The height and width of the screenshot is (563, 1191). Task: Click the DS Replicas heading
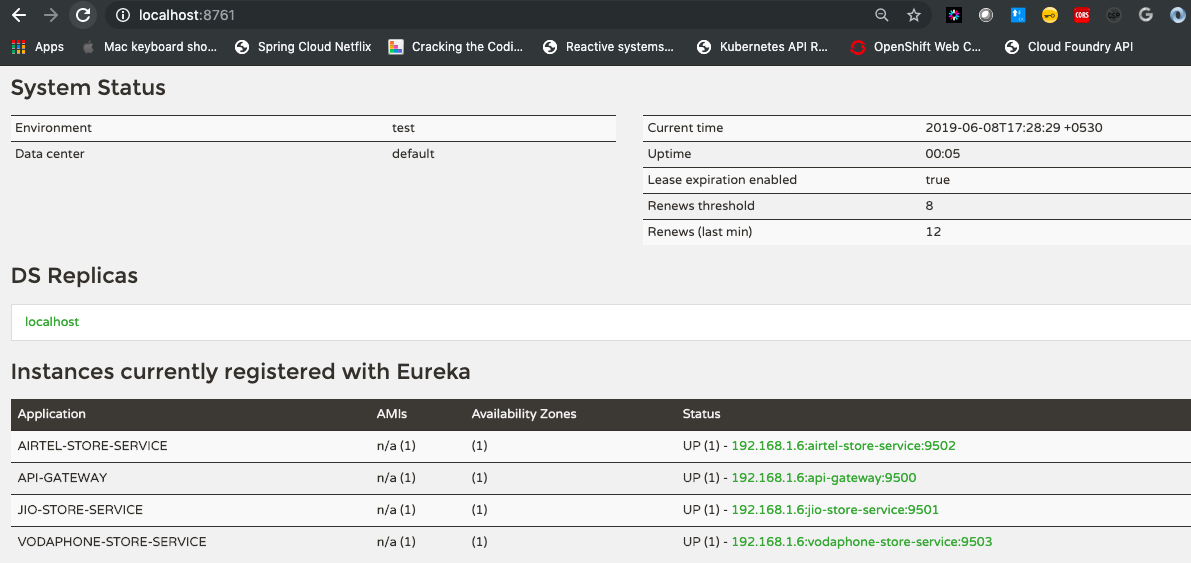pyautogui.click(x=74, y=275)
